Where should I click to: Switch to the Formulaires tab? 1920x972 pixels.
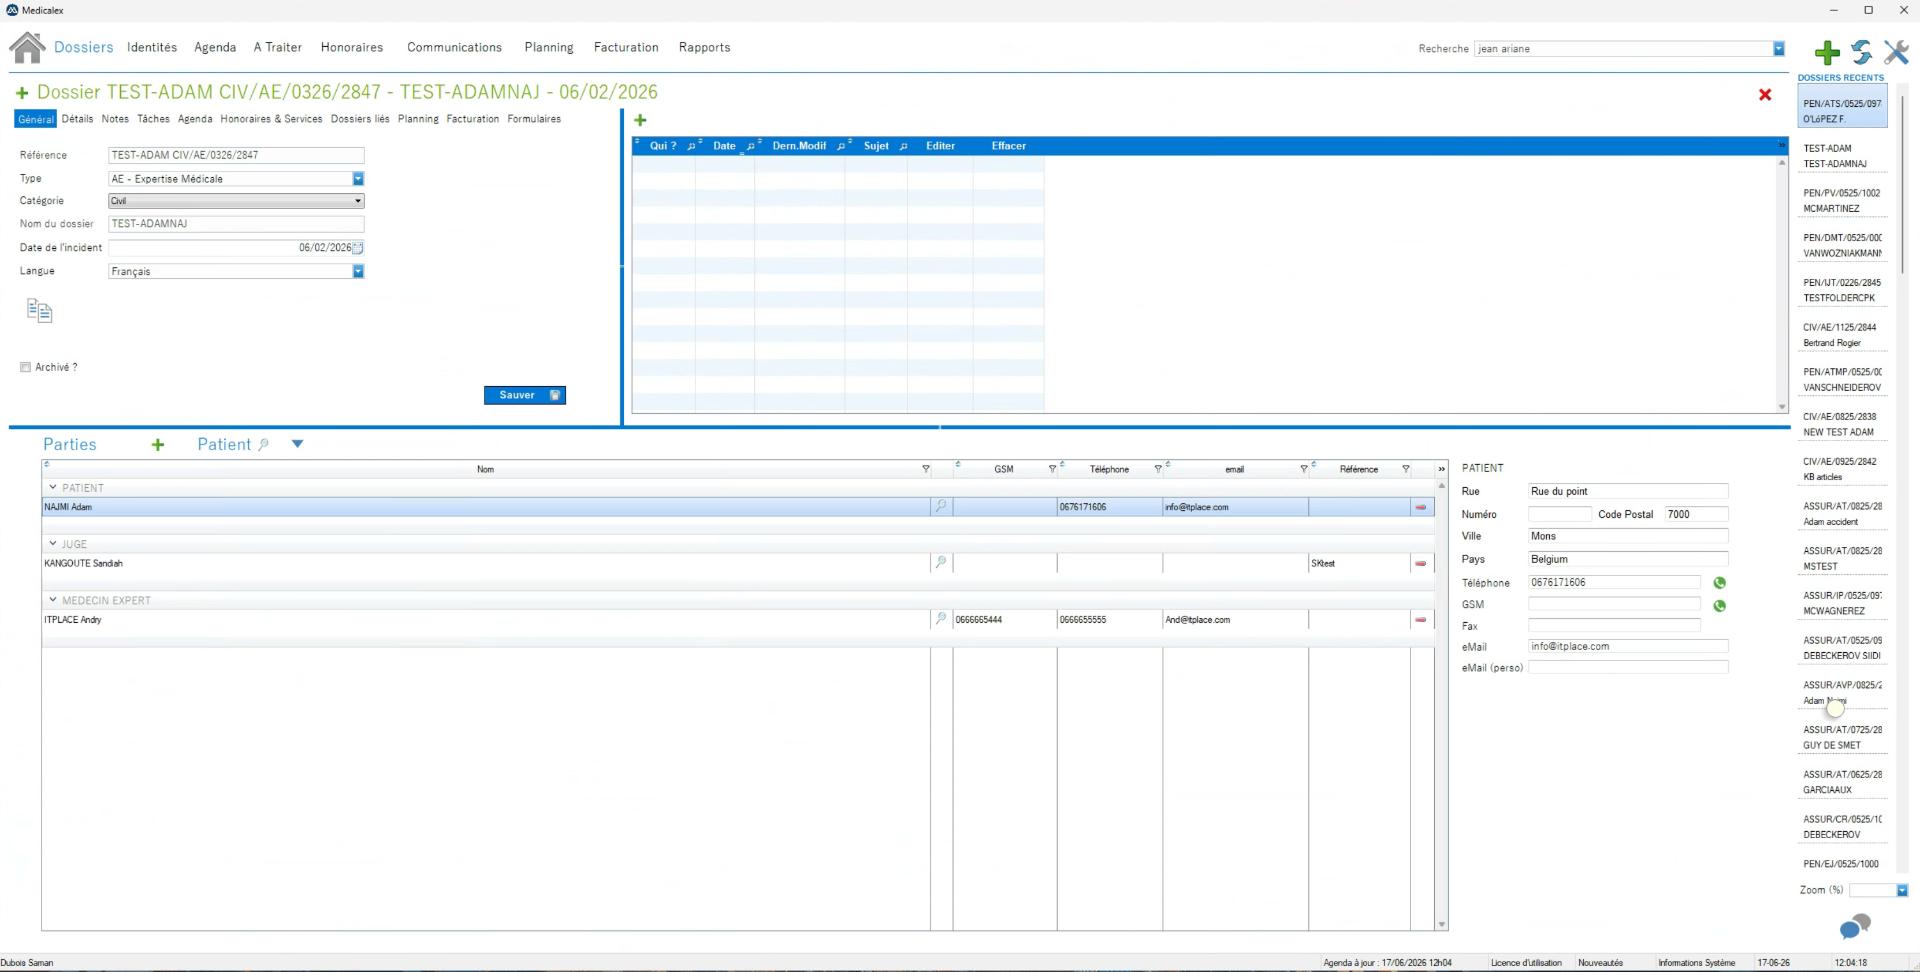534,119
